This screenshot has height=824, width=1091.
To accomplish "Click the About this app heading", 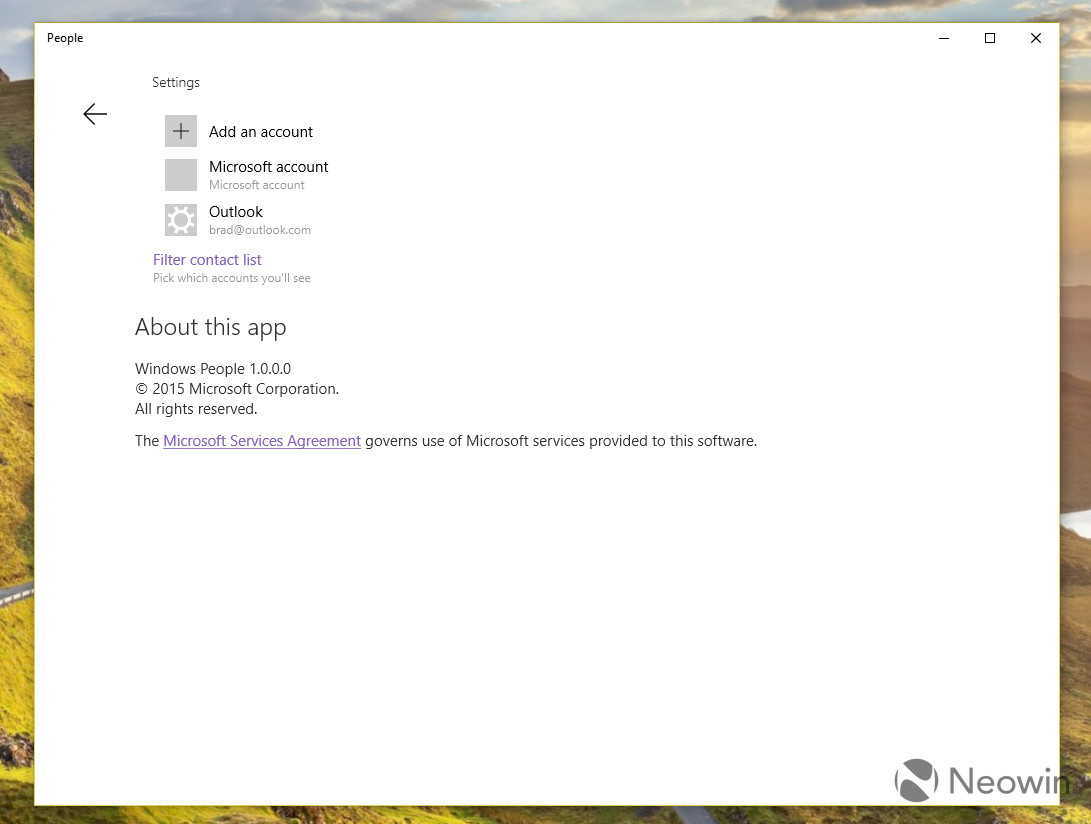I will pyautogui.click(x=211, y=328).
